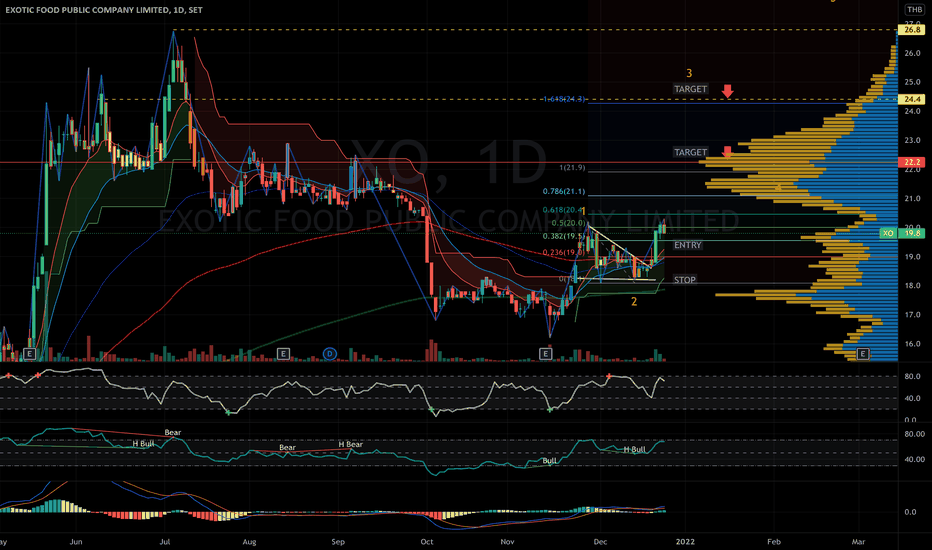Open the earnings E marker below June

click(x=29, y=354)
